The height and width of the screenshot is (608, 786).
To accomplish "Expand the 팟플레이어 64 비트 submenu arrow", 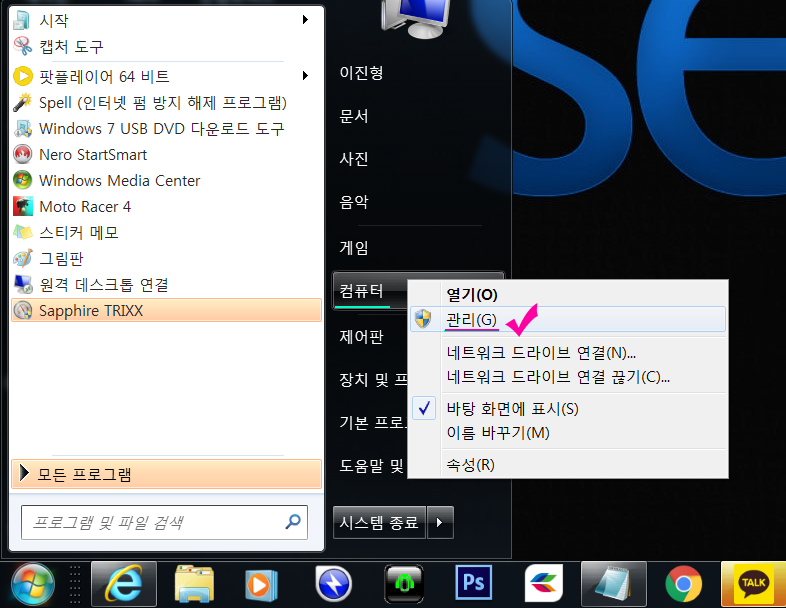I will (x=305, y=76).
